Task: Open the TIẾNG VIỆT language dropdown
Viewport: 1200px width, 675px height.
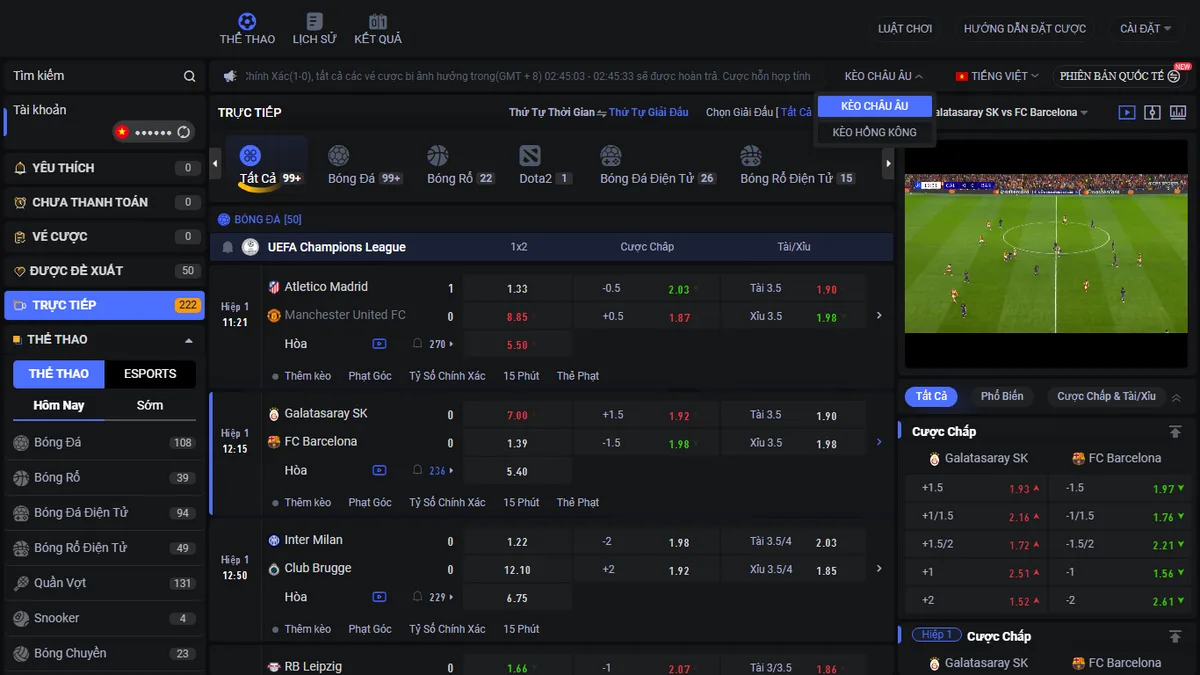Action: [997, 76]
